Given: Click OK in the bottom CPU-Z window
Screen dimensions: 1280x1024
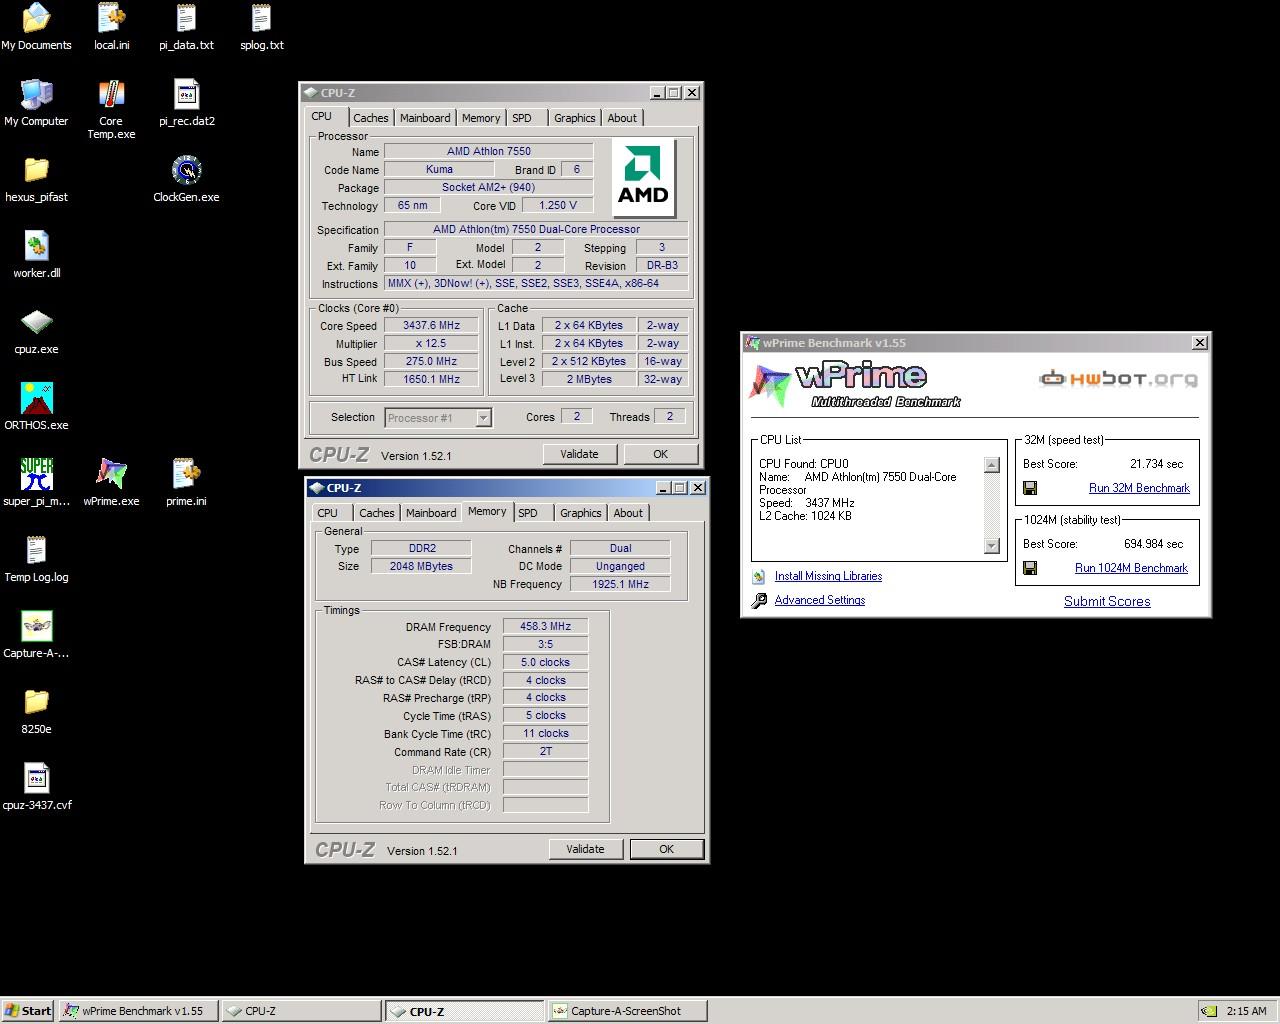Looking at the screenshot, I should click(666, 849).
